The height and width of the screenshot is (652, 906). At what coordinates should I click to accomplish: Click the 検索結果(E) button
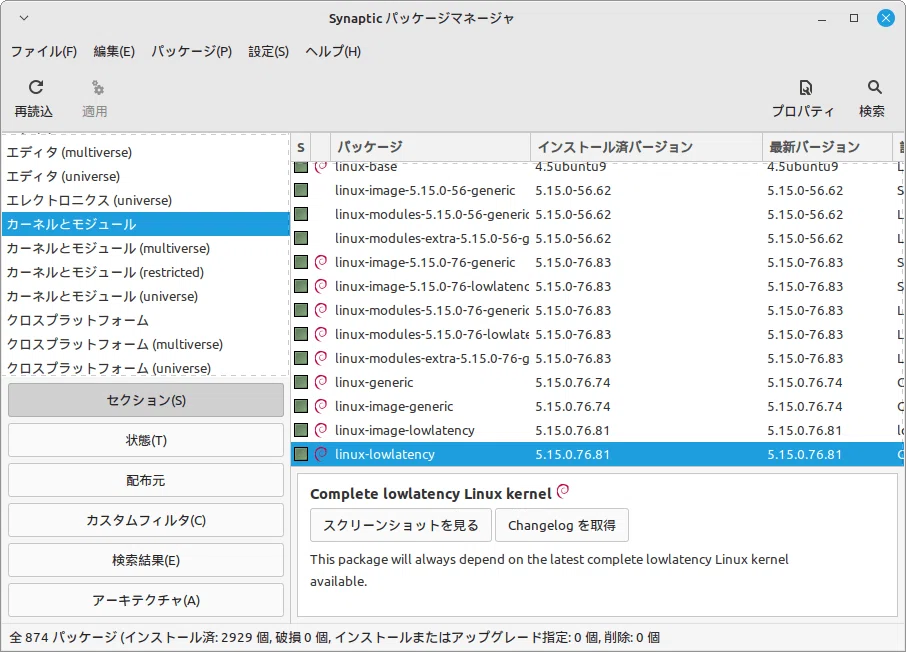click(x=146, y=560)
